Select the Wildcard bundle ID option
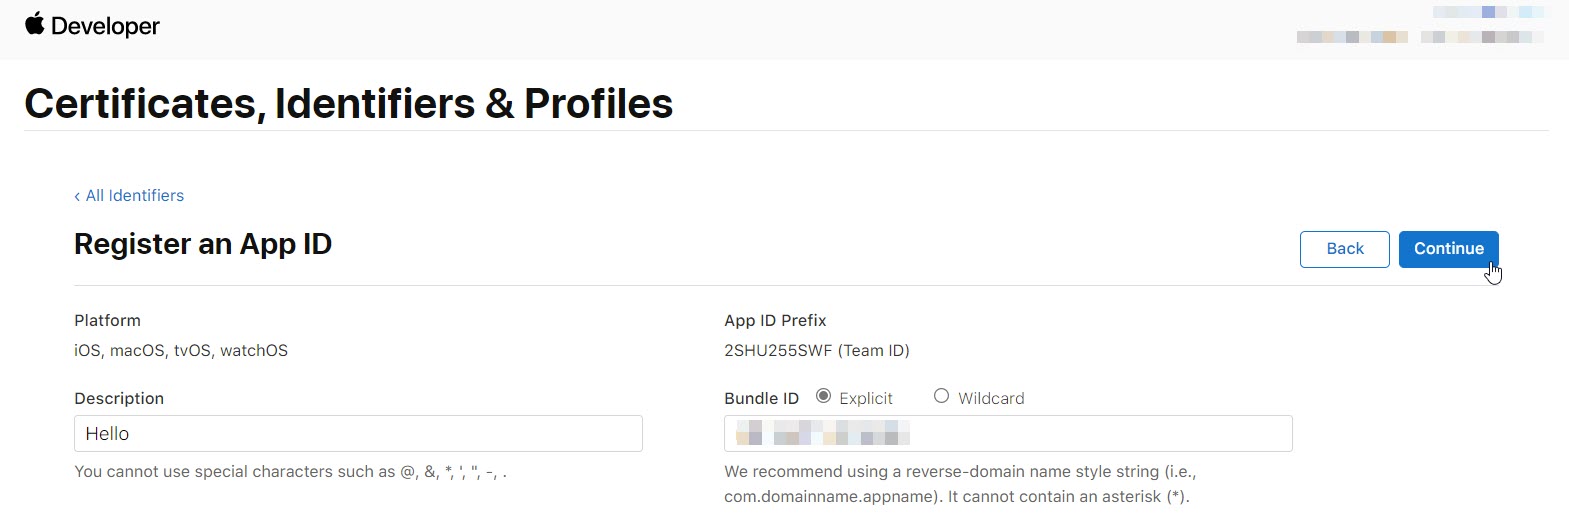 point(941,396)
